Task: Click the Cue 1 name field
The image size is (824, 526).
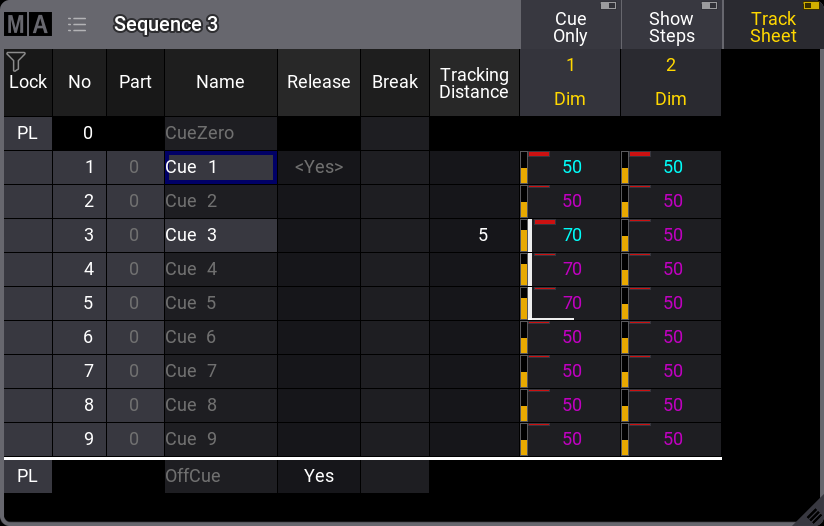Action: (220, 167)
